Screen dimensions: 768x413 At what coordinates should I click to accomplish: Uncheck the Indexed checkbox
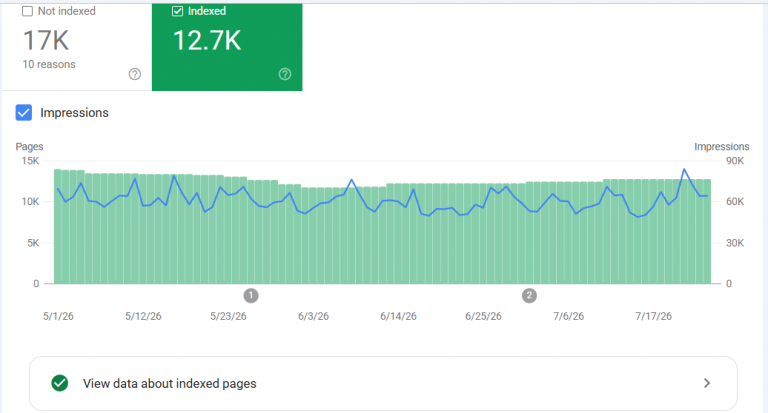[177, 11]
